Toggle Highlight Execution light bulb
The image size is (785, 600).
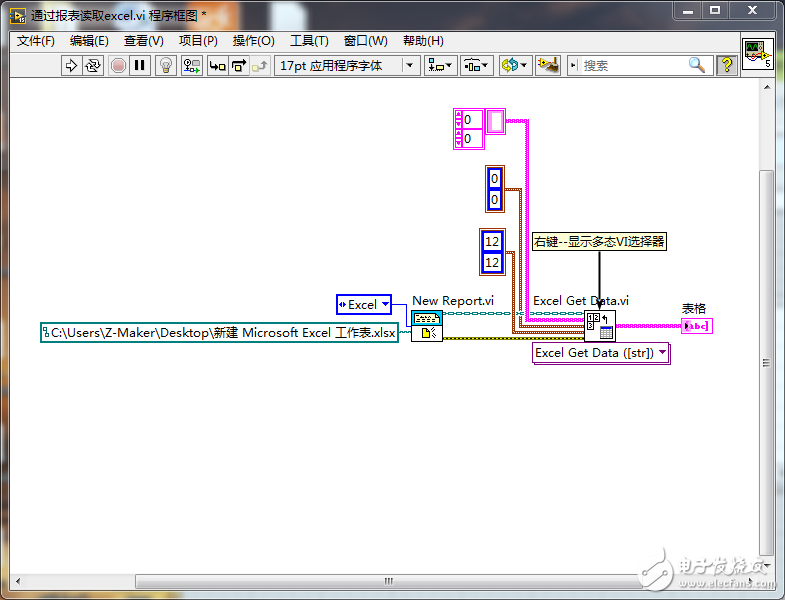click(x=166, y=66)
